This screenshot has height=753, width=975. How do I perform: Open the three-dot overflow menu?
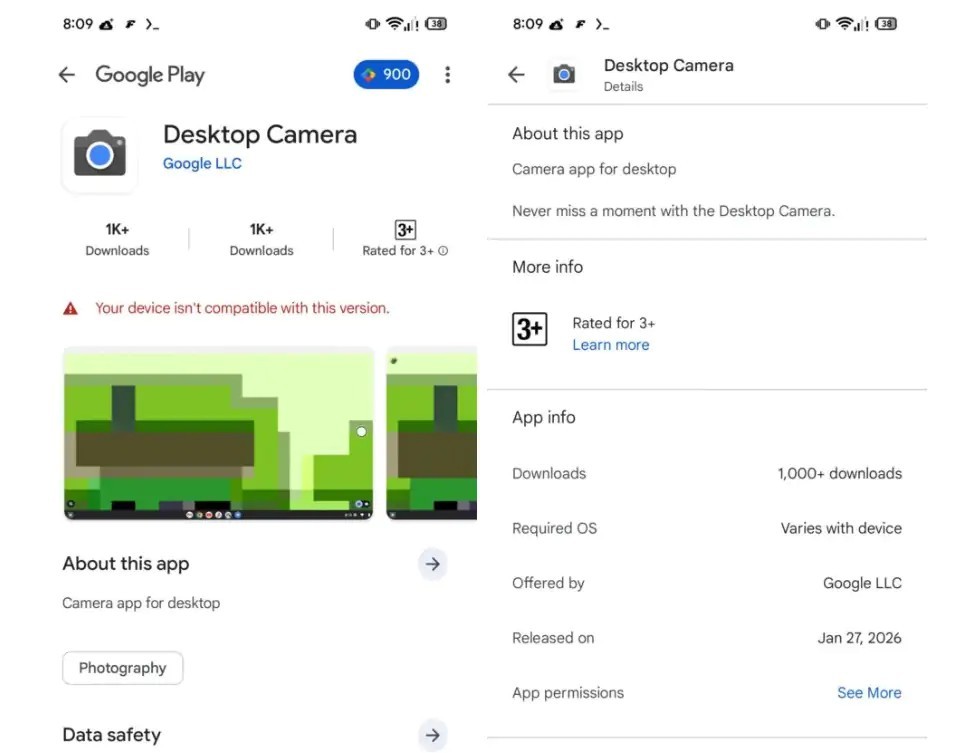tap(447, 75)
